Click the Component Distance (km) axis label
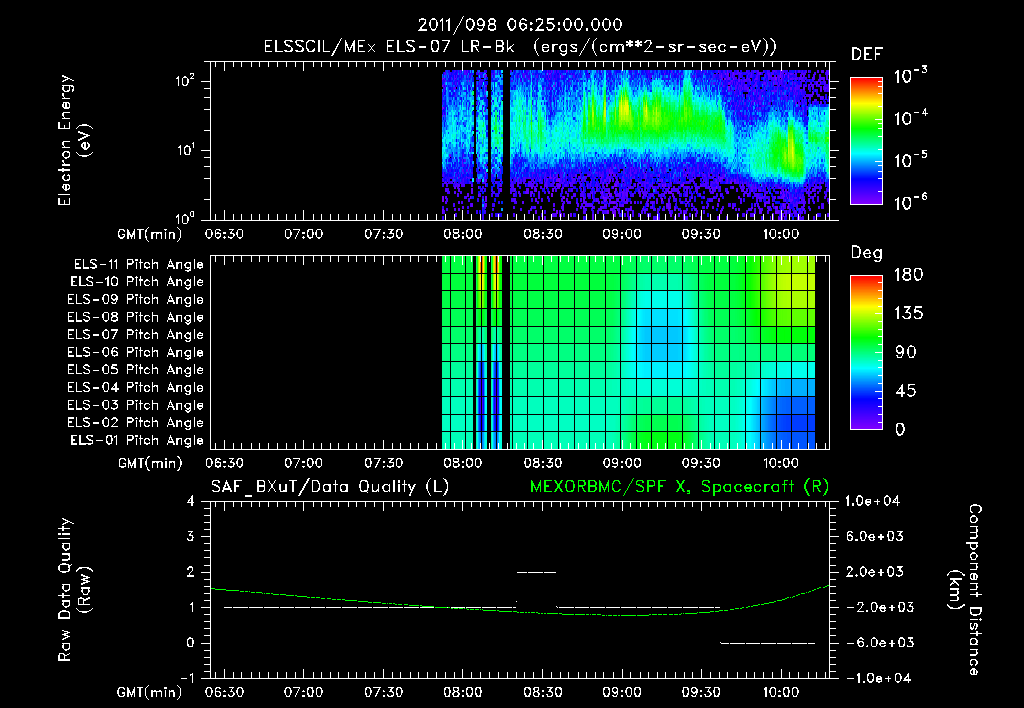The width and height of the screenshot is (1024, 708). click(965, 590)
